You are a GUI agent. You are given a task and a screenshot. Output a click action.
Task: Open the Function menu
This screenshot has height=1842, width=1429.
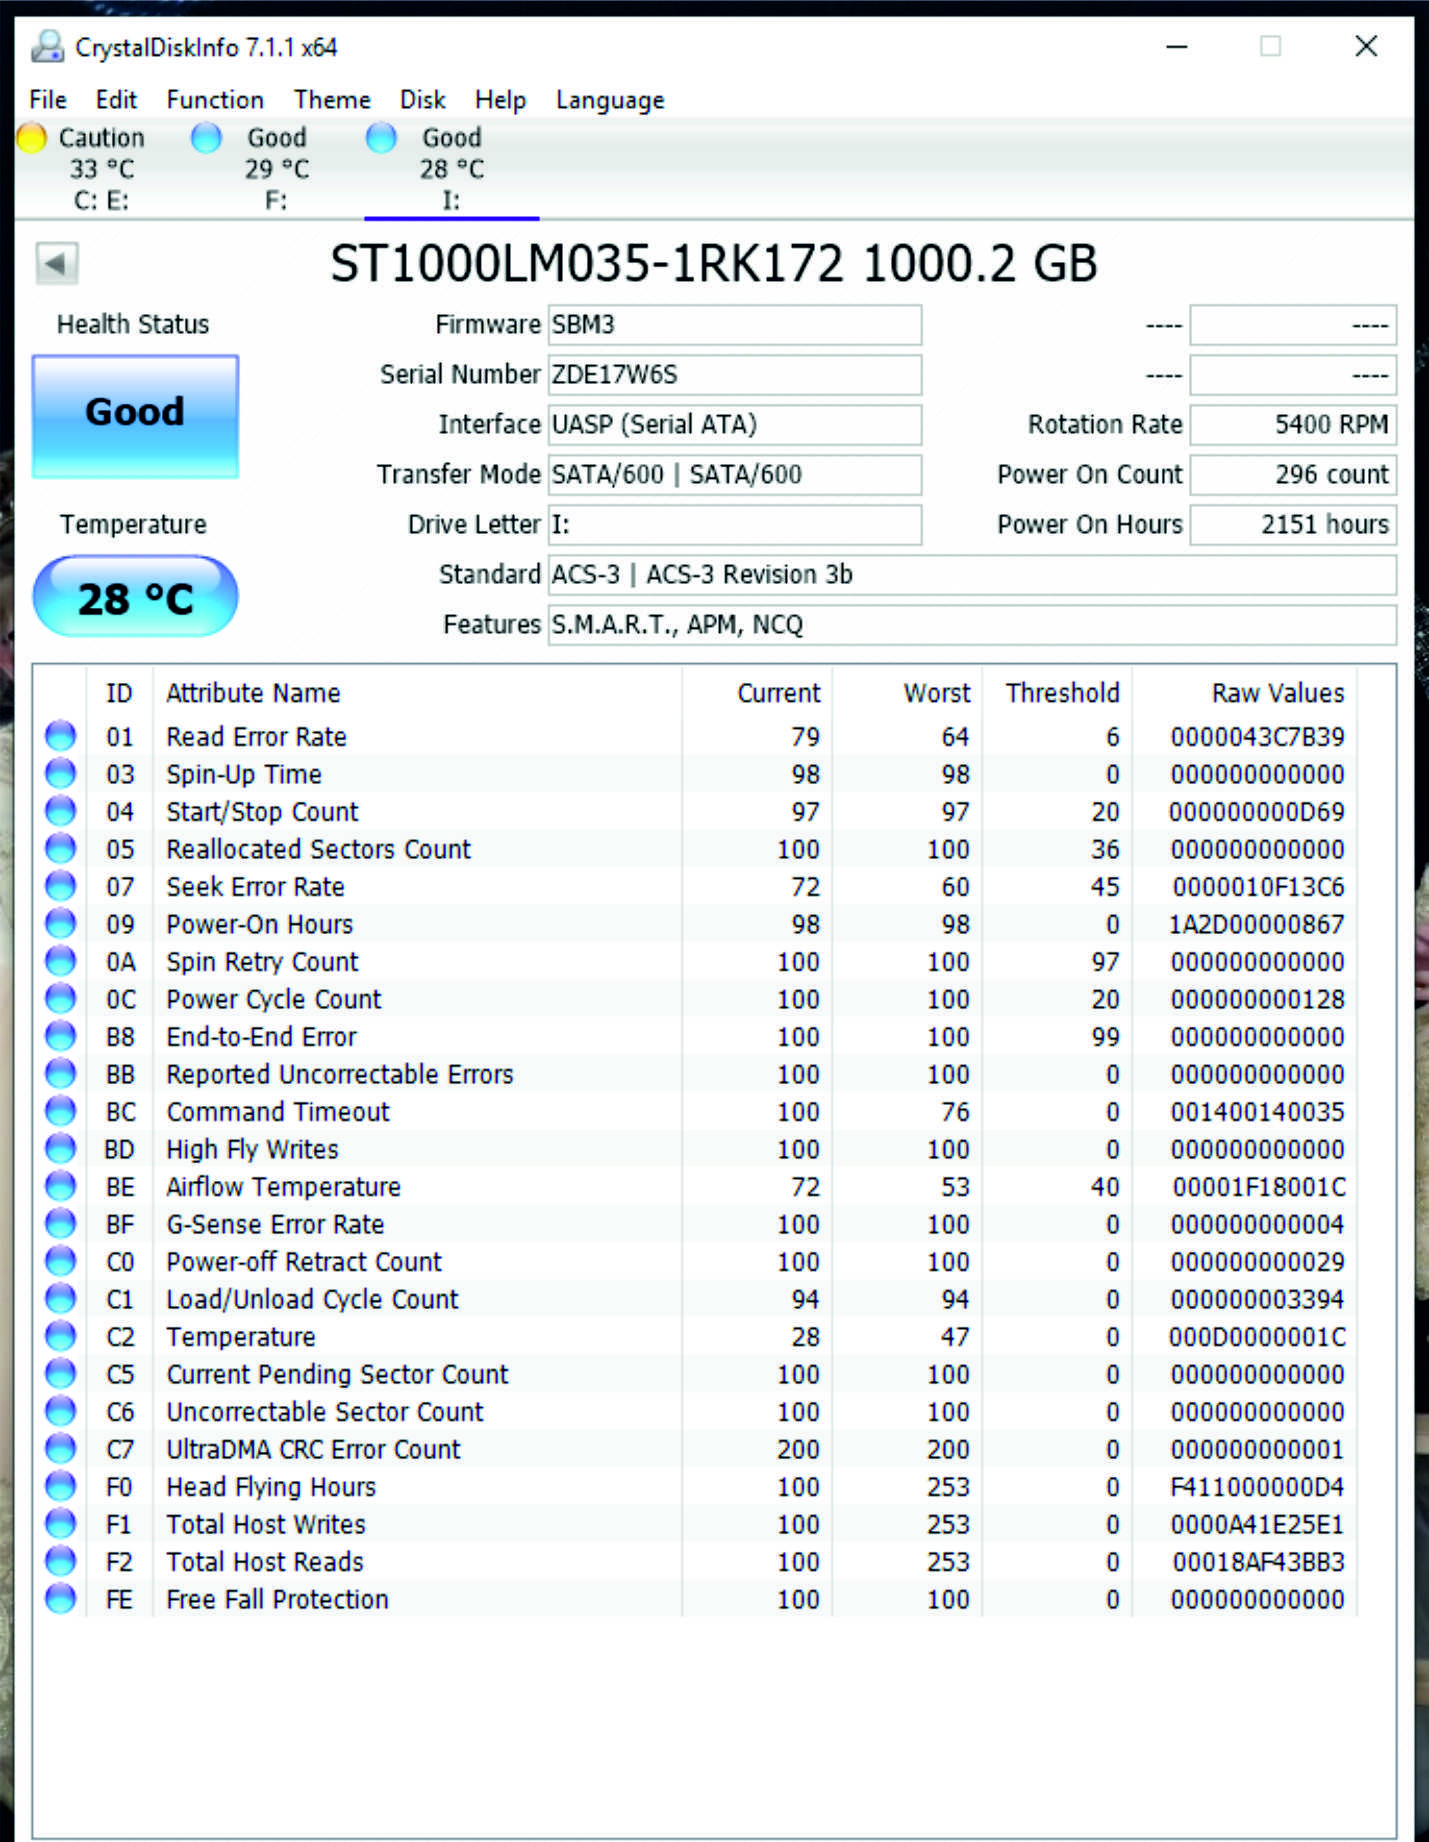coord(215,100)
